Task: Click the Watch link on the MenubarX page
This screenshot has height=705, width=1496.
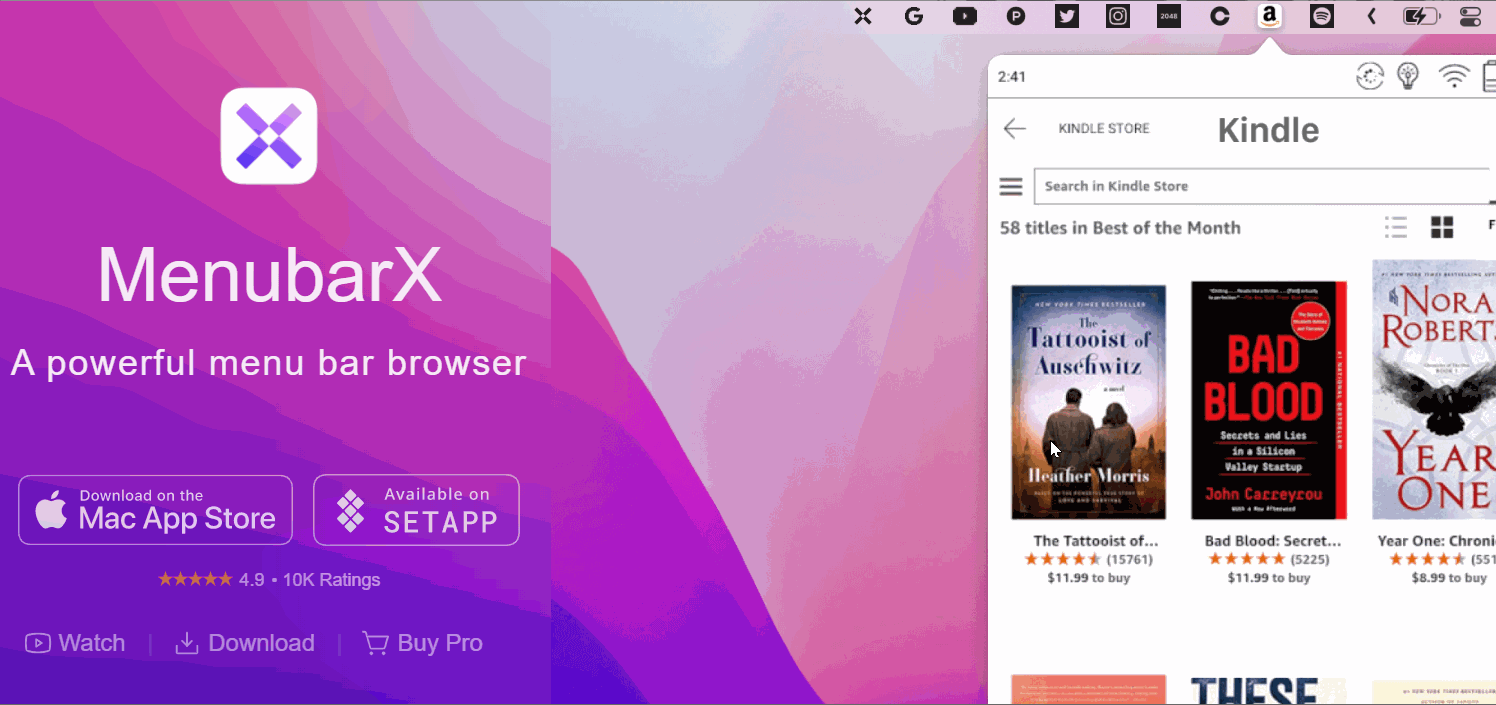Action: click(x=74, y=643)
